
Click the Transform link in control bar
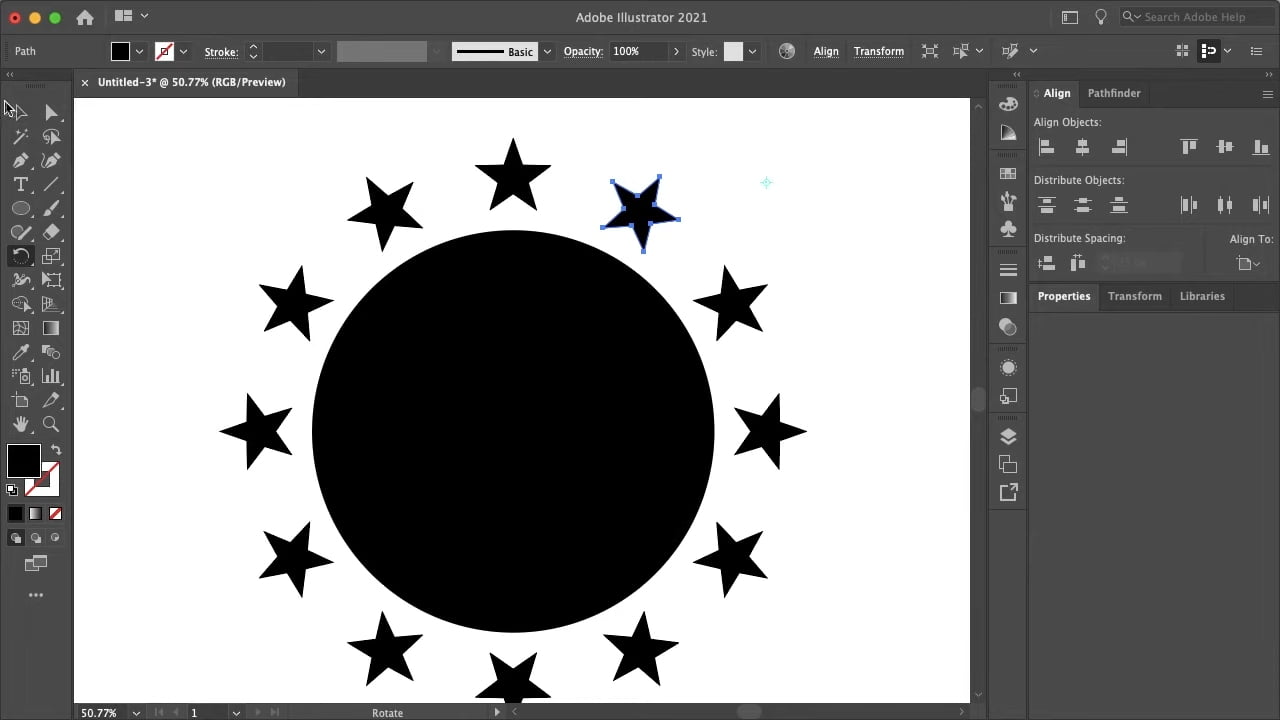point(878,51)
